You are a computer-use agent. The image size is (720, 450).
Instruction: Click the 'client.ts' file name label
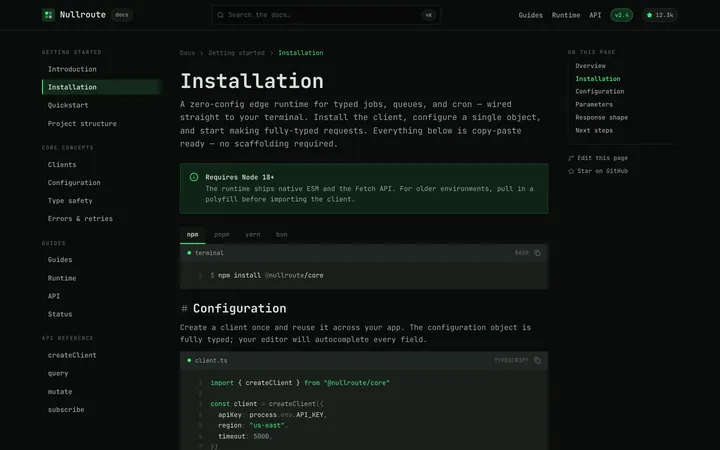(x=211, y=361)
